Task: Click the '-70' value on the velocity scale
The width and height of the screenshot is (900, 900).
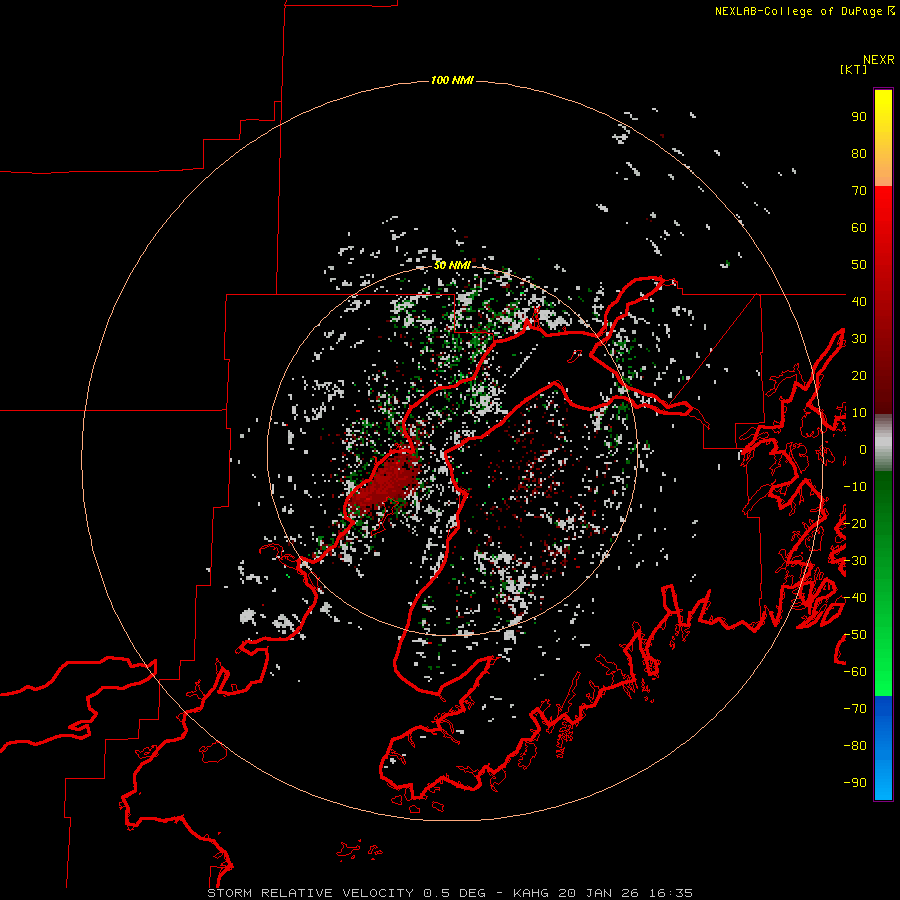Action: (855, 709)
